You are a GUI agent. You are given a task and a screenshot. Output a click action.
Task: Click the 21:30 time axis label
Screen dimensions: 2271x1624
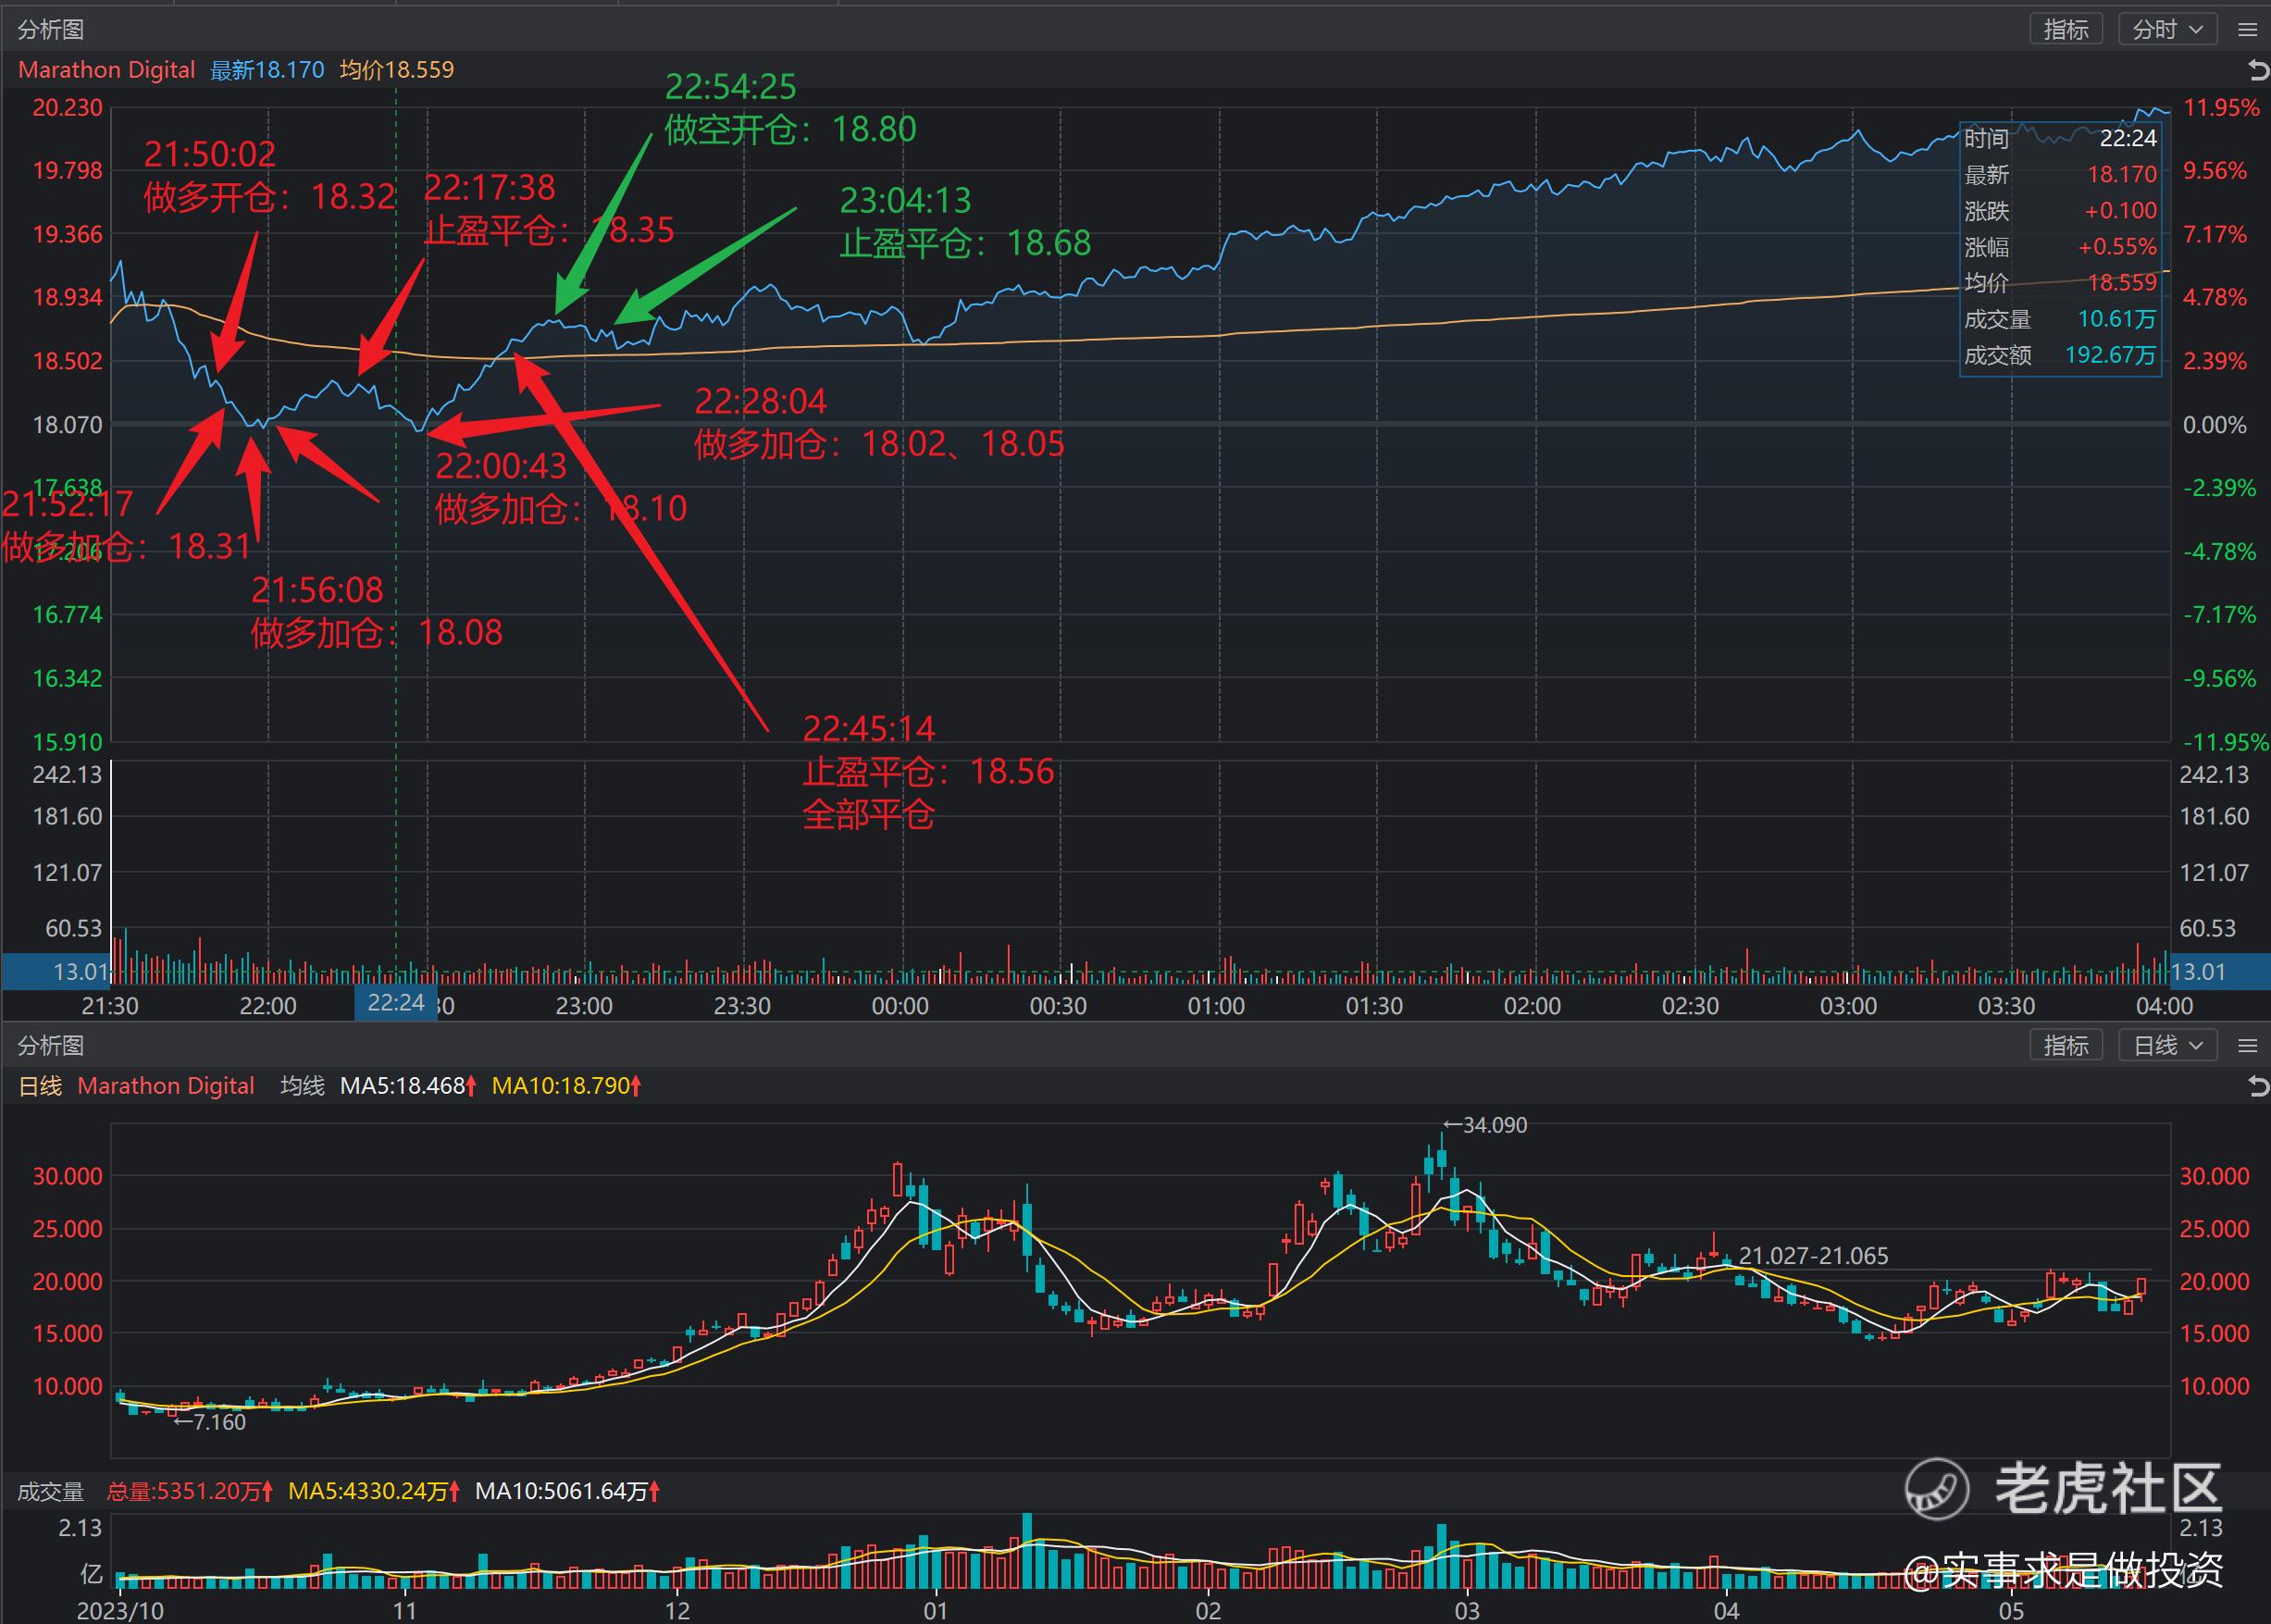[110, 1006]
